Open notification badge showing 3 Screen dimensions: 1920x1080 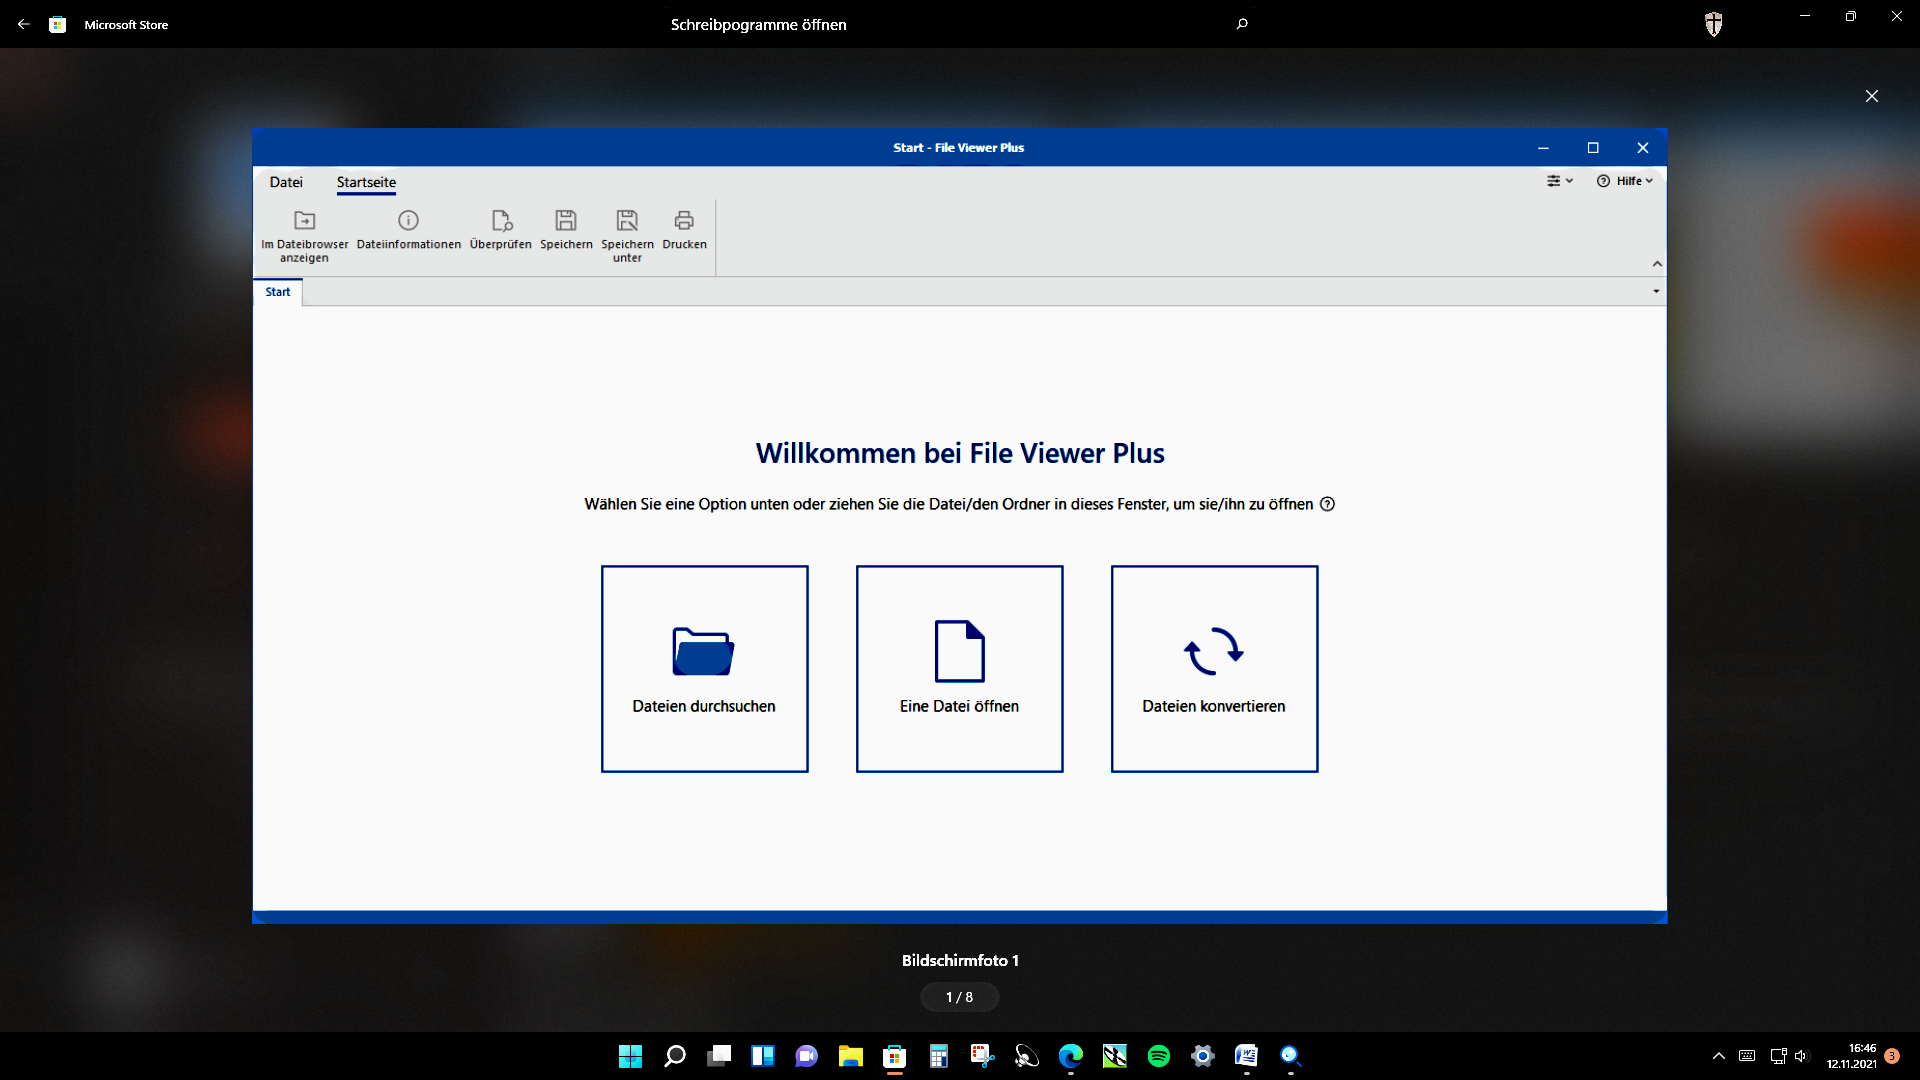1892,1056
